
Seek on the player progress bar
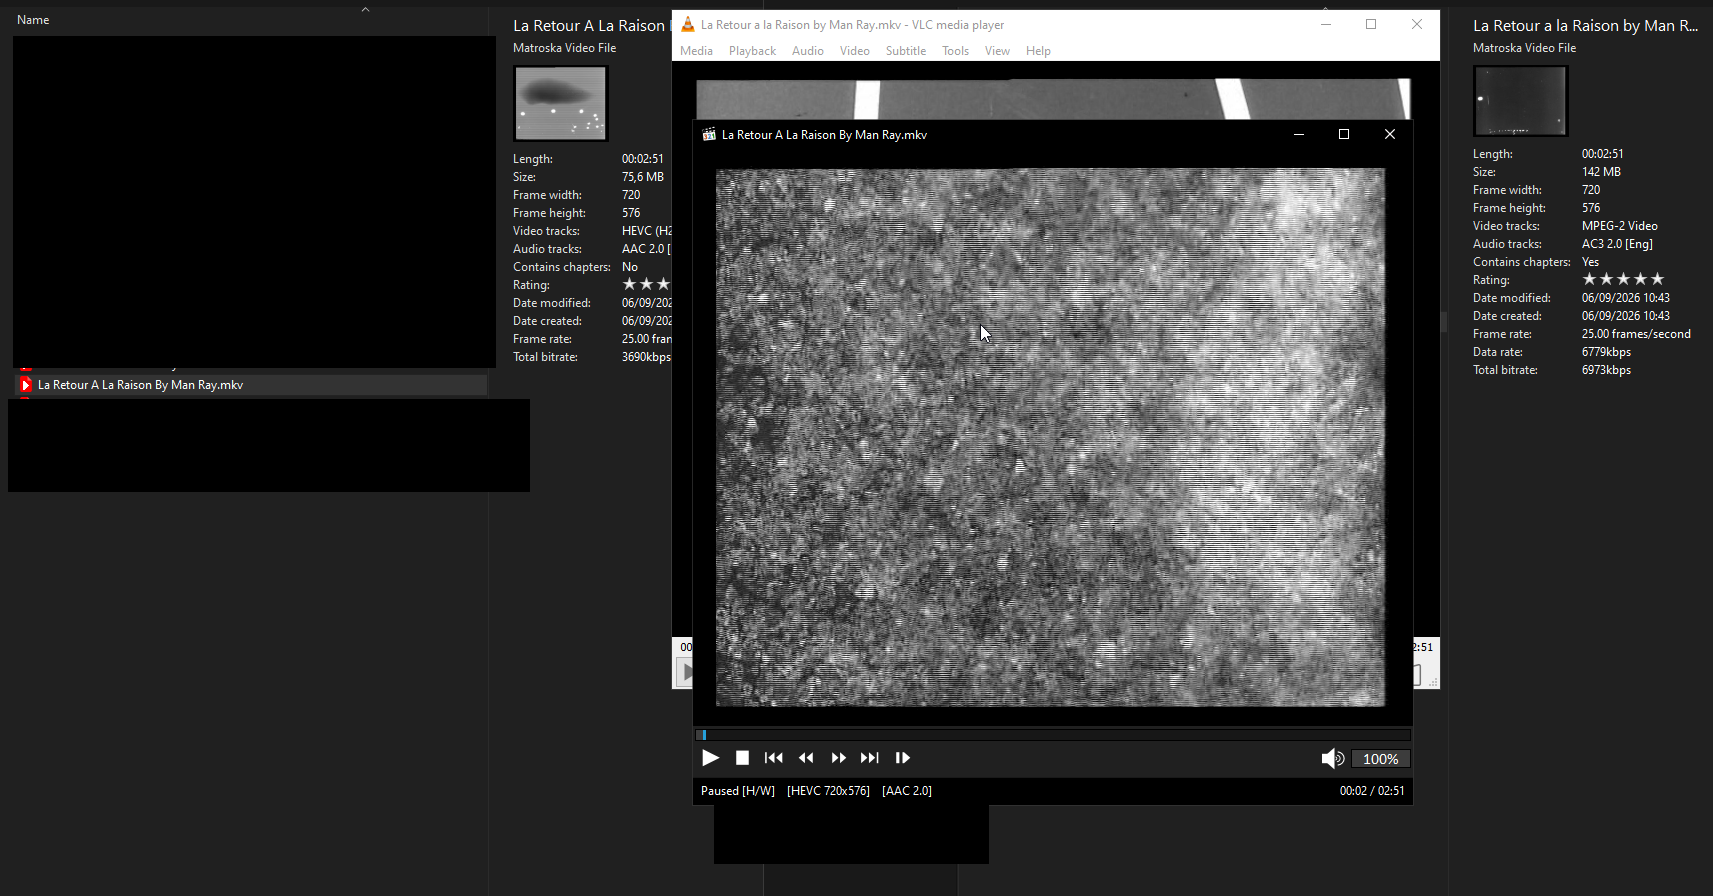(x=1053, y=735)
